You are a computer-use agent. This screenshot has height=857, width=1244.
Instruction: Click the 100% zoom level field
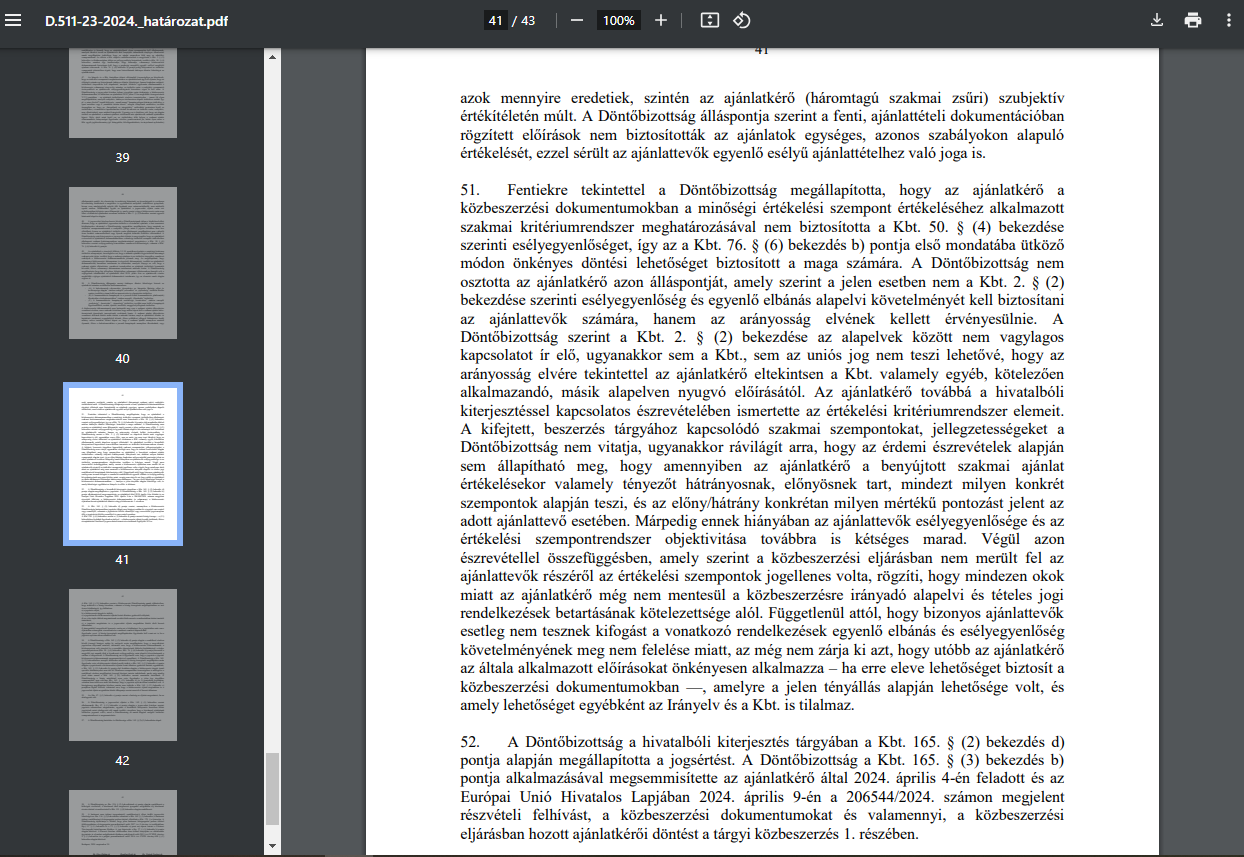[618, 20]
